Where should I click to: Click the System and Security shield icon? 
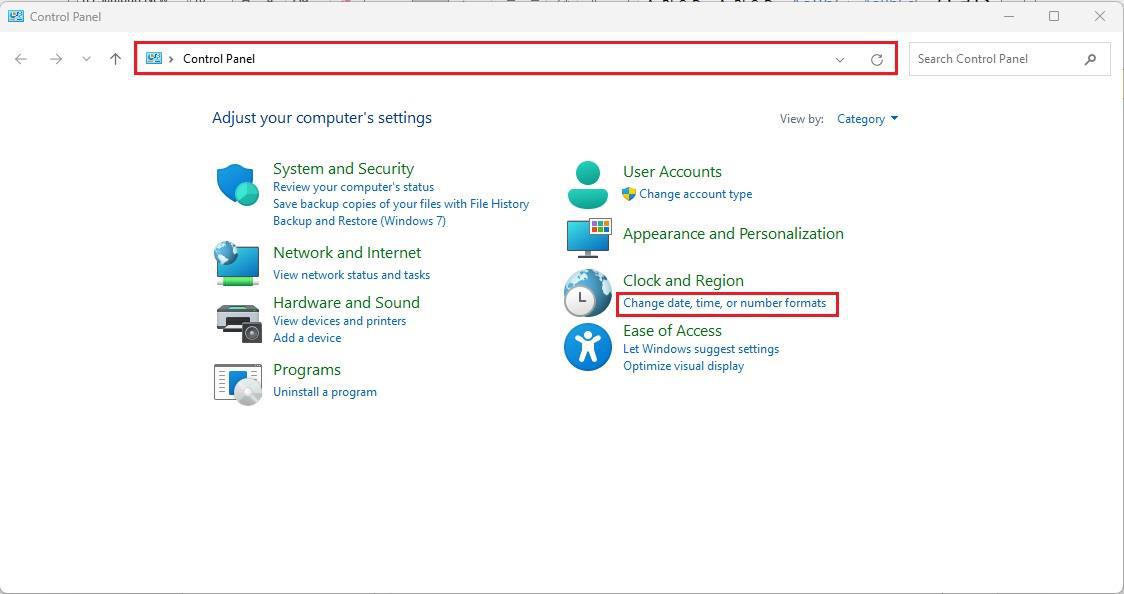click(x=237, y=184)
